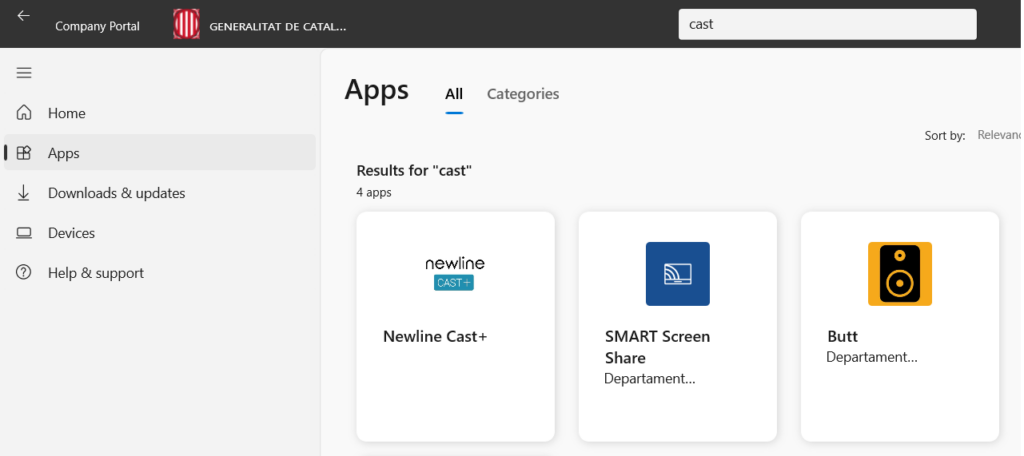This screenshot has height=456, width=1024.
Task: Click the Home house icon
Action: [24, 113]
